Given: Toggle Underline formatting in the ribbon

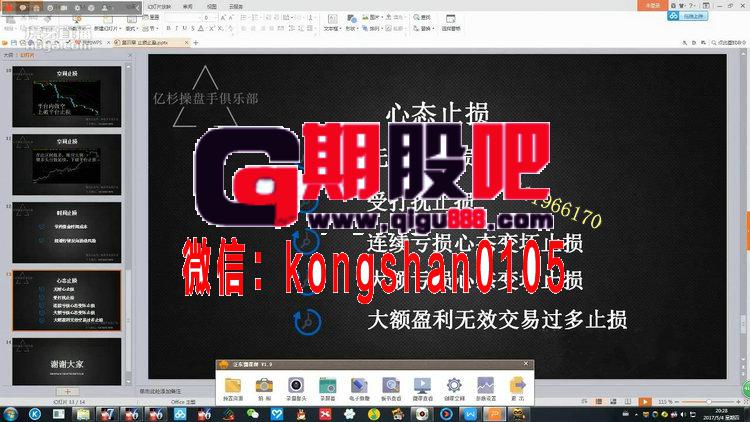Looking at the screenshot, I should tap(185, 29).
